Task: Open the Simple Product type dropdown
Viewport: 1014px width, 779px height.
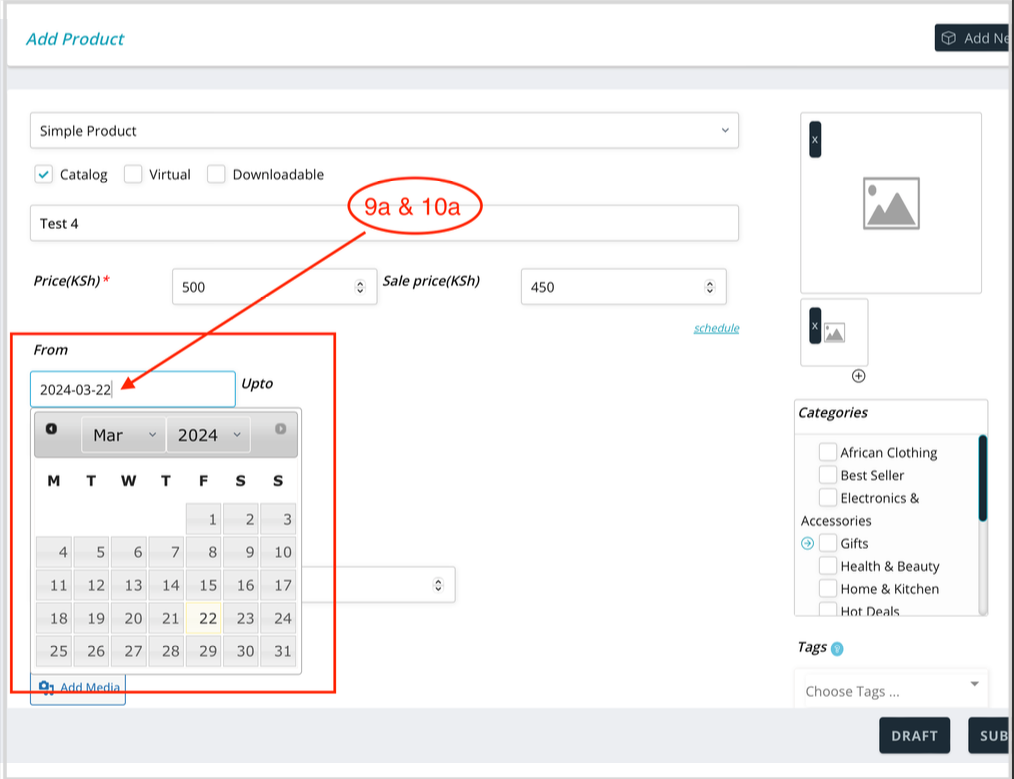Action: (384, 131)
